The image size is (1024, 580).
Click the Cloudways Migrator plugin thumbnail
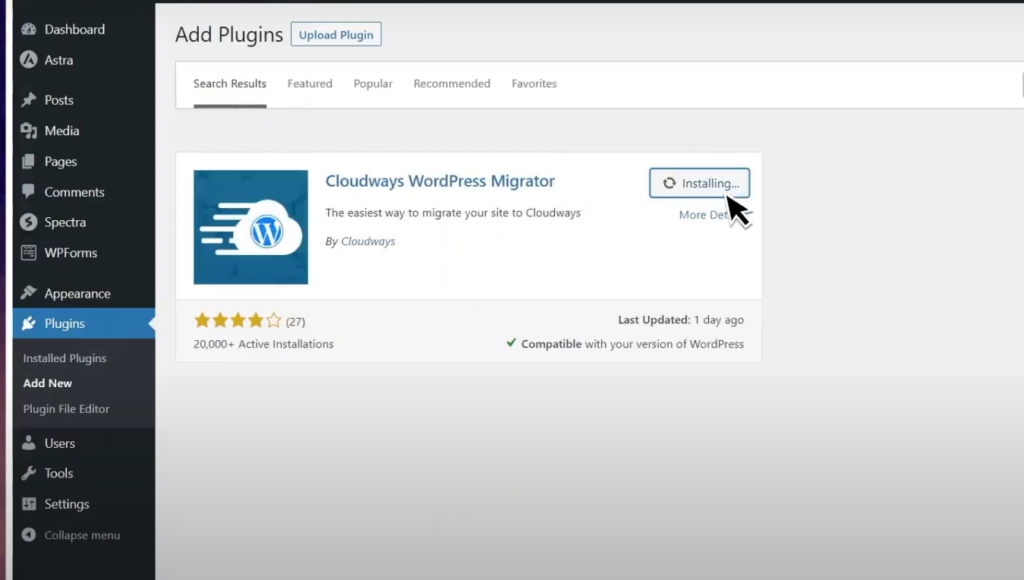click(251, 227)
